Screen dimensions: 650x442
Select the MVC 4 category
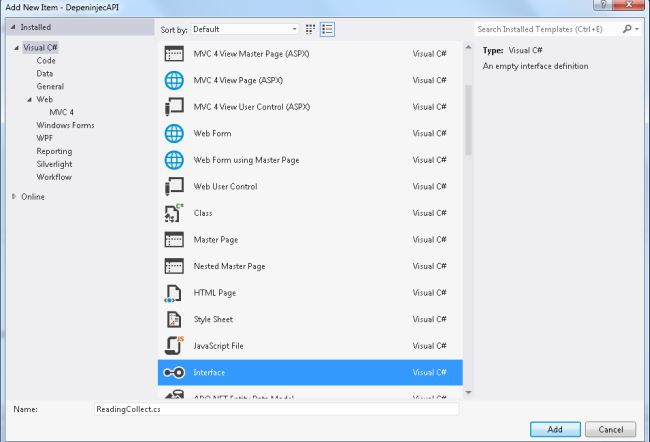(61, 112)
